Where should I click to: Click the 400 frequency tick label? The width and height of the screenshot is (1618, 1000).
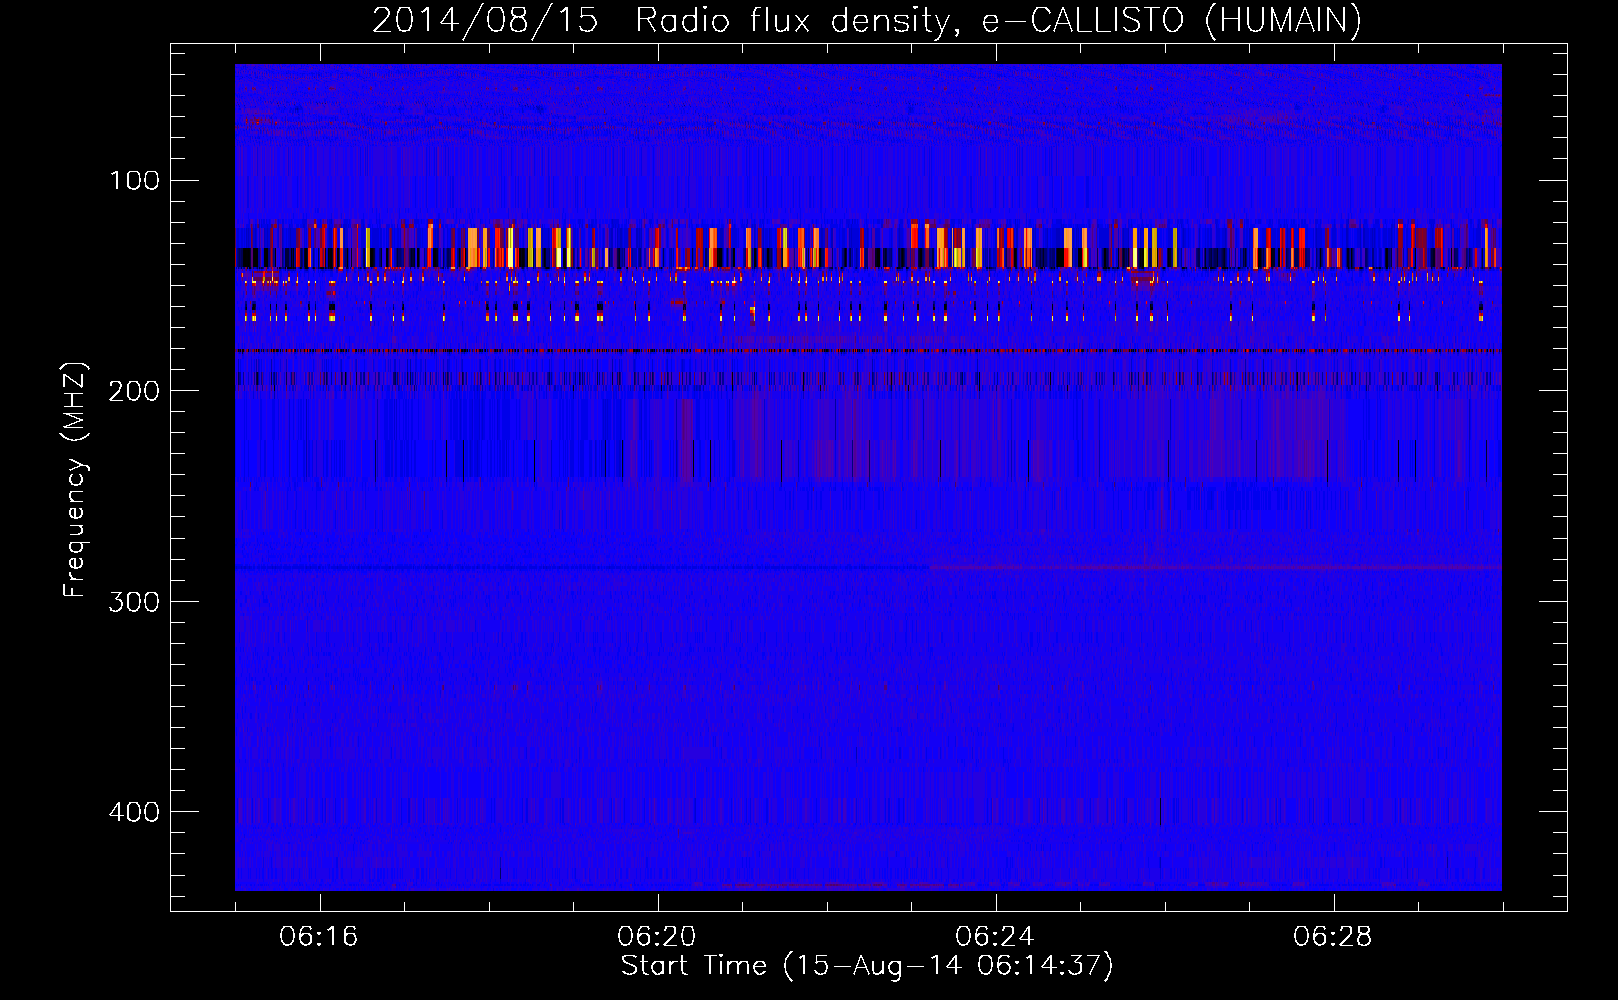[134, 812]
